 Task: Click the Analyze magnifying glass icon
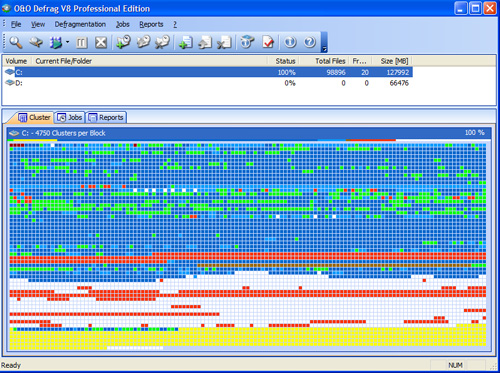tap(16, 42)
